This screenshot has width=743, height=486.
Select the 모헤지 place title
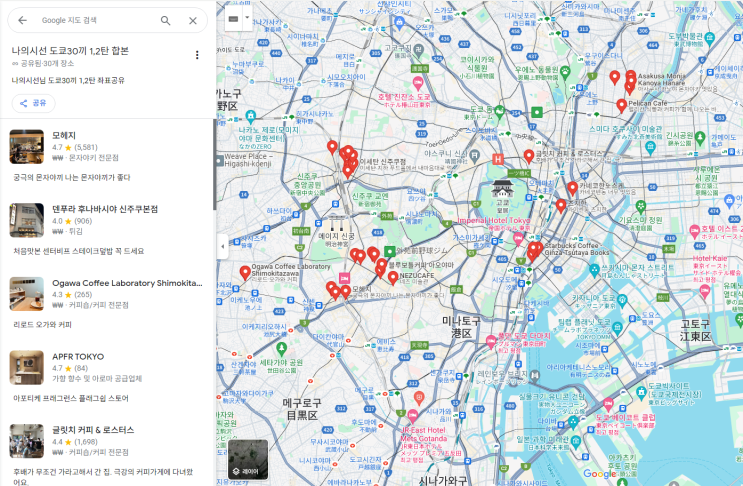[64, 135]
